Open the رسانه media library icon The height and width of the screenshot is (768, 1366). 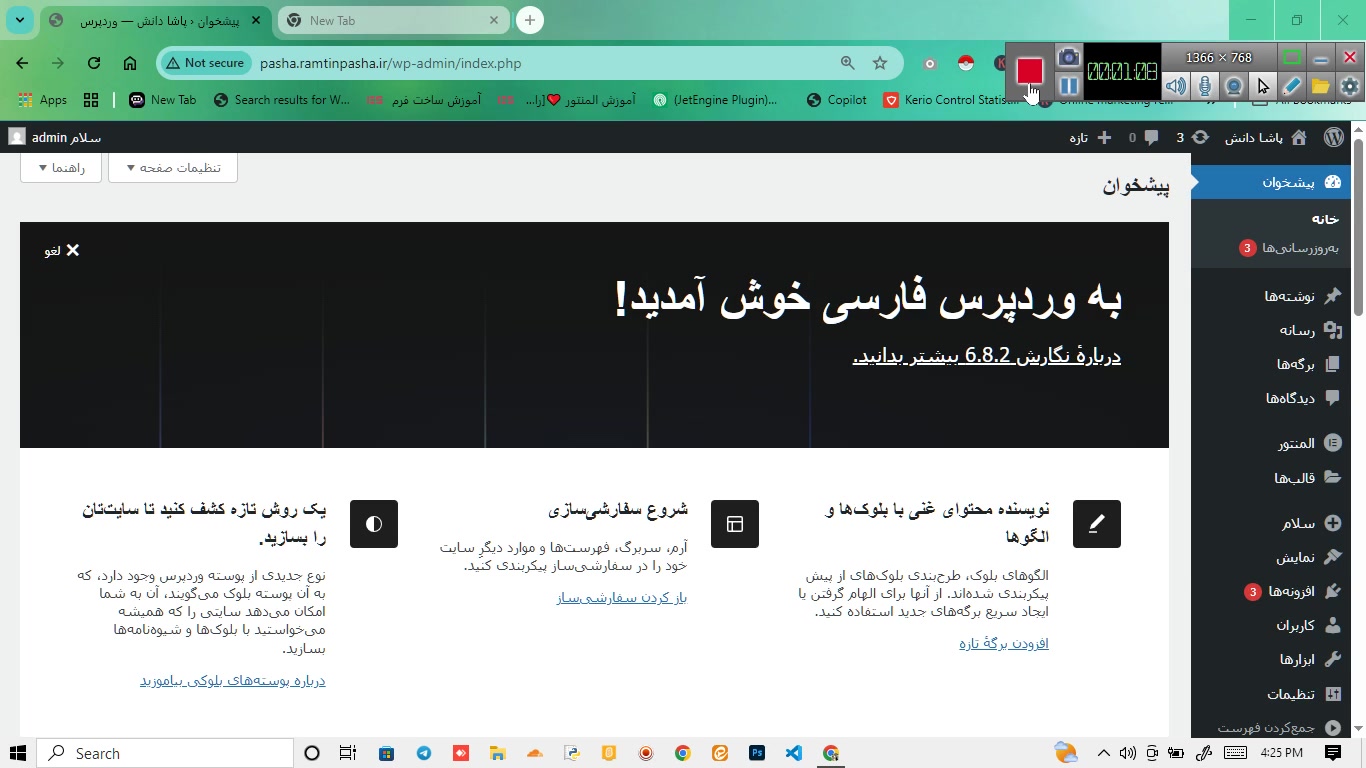point(1332,330)
